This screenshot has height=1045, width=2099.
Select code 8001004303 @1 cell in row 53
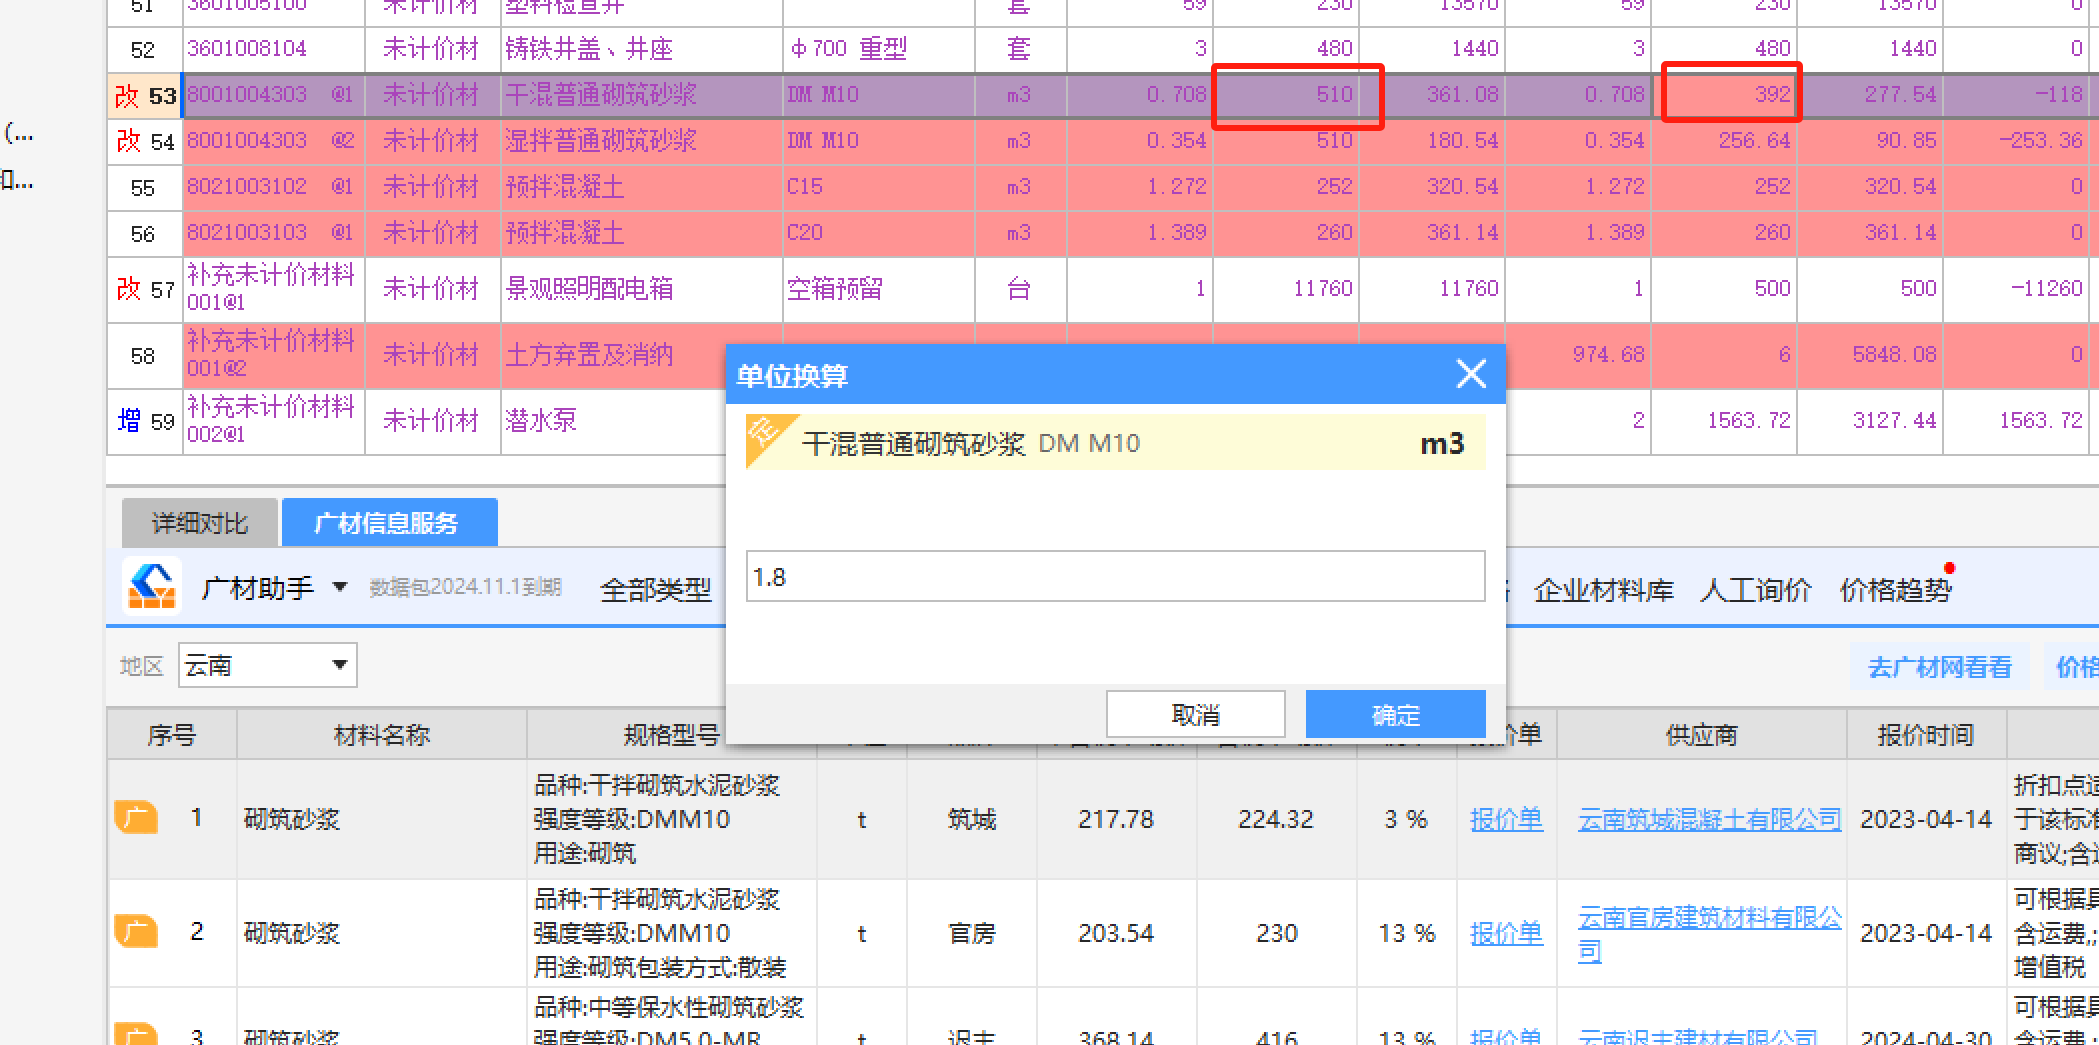pos(273,95)
